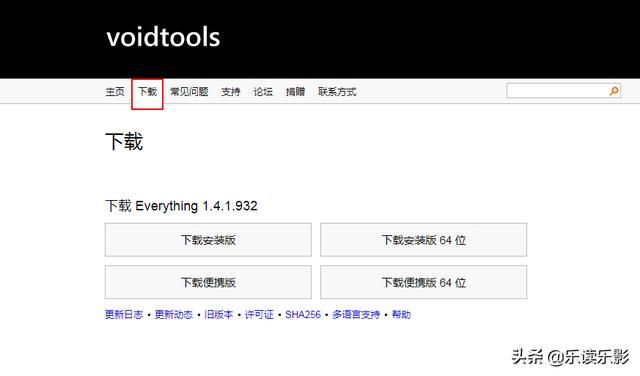Open the 多语言支持 language pack link
This screenshot has width=640, height=376.
(x=356, y=314)
